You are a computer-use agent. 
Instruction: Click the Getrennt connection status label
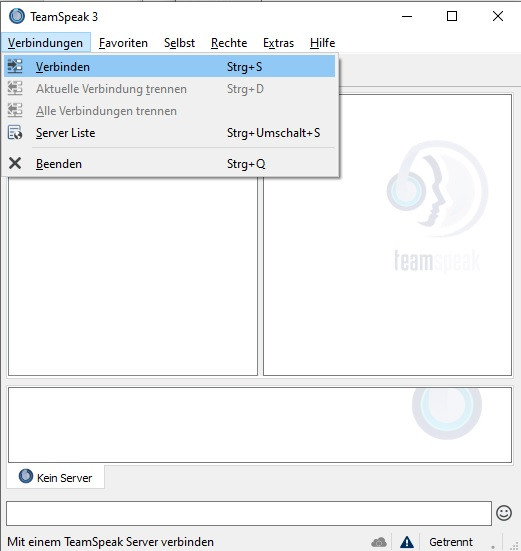[x=451, y=542]
